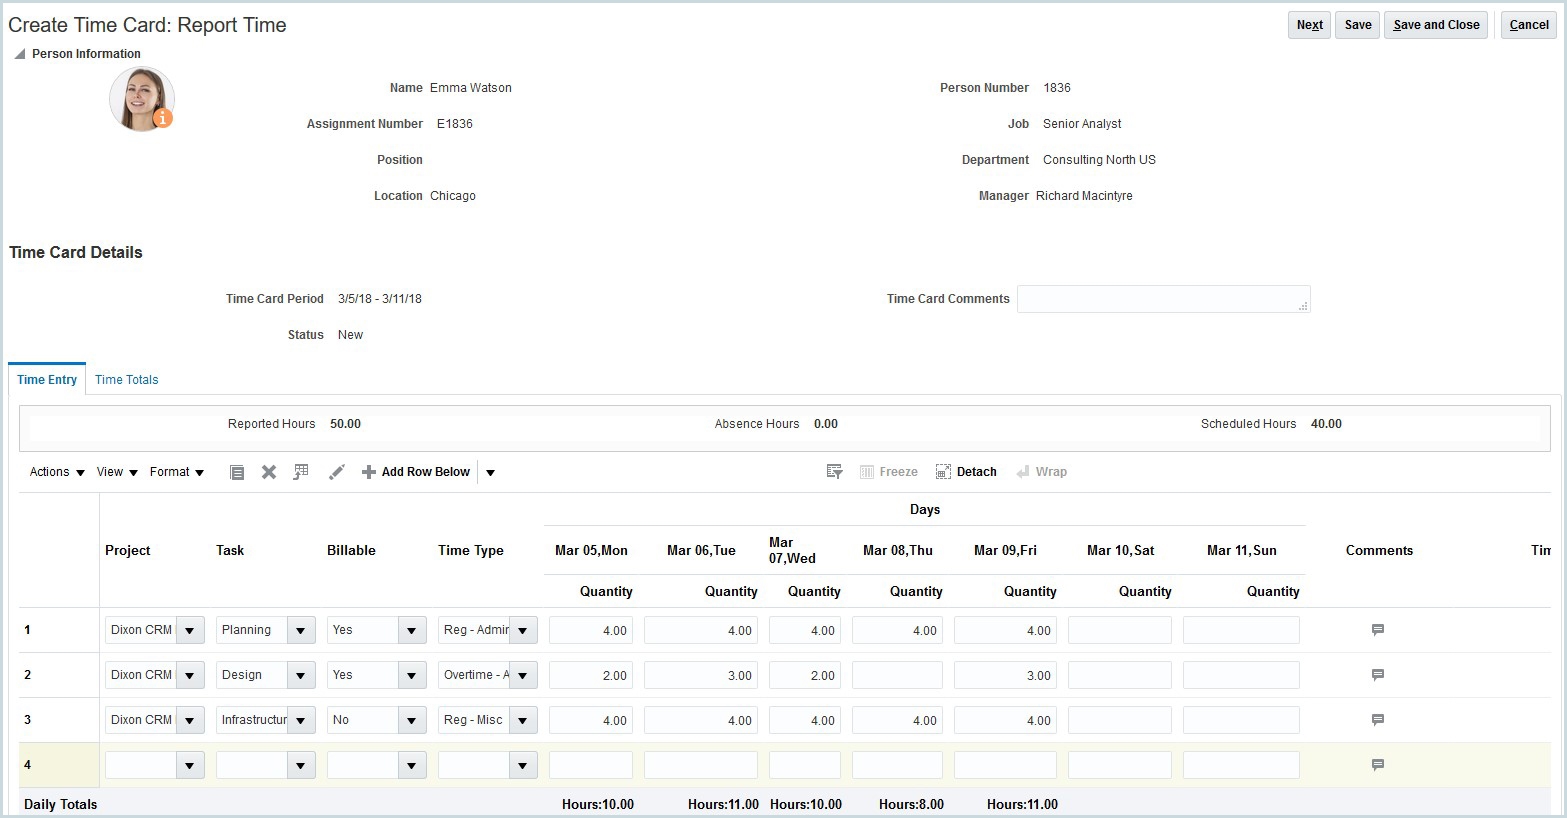Click the Save and Close button
1567x818 pixels.
(1435, 24)
